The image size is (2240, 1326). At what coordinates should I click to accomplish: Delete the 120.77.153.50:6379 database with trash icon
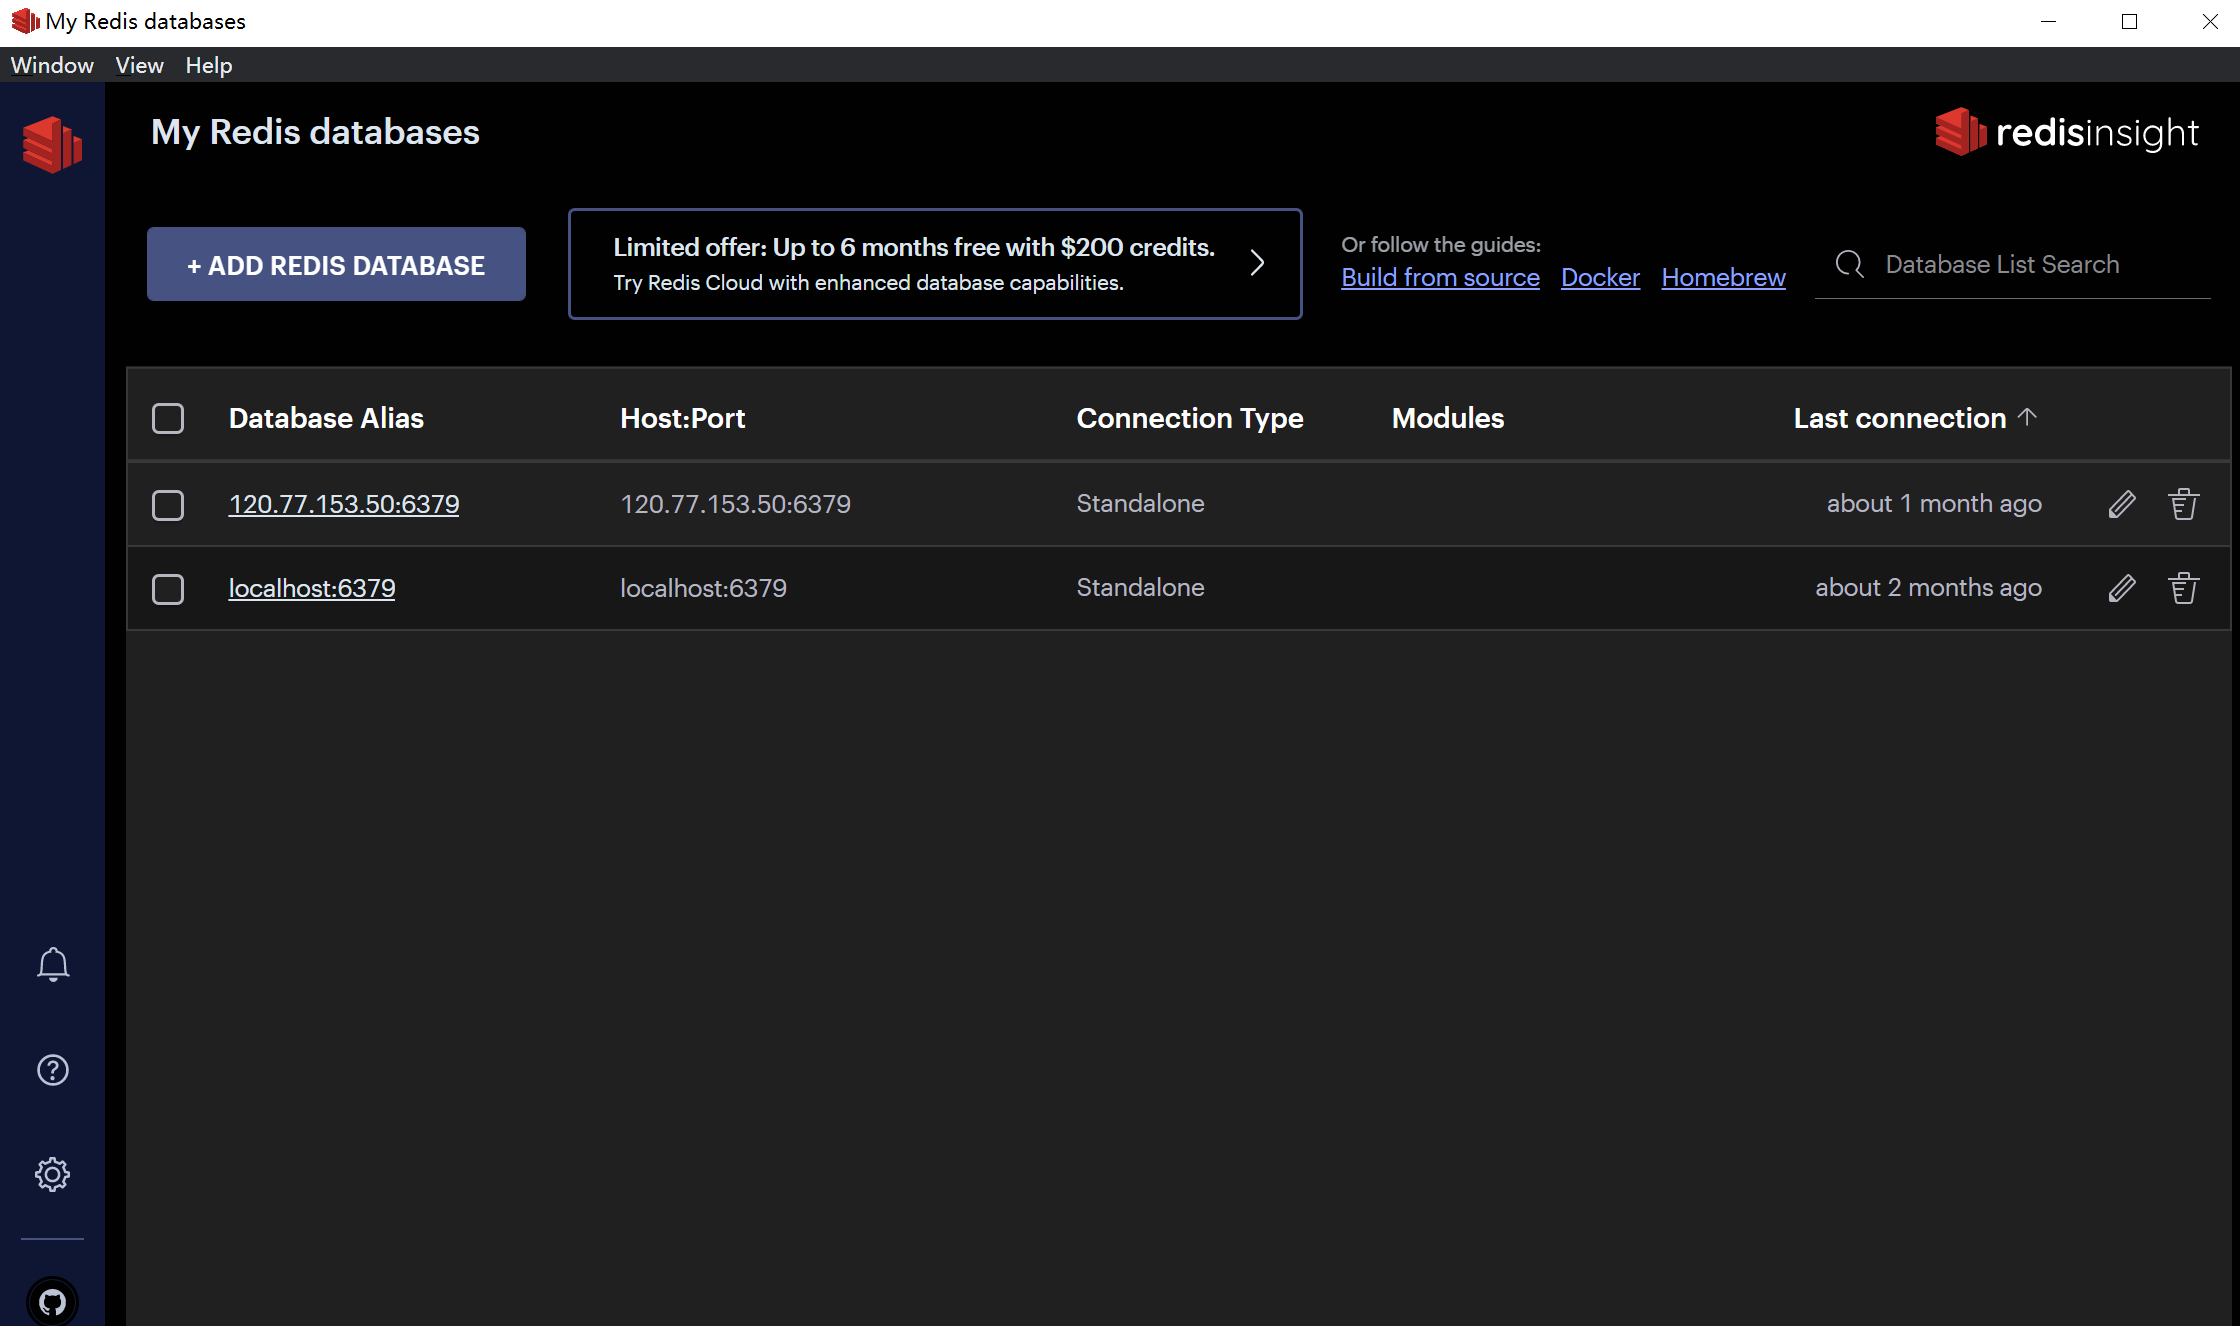[2183, 504]
